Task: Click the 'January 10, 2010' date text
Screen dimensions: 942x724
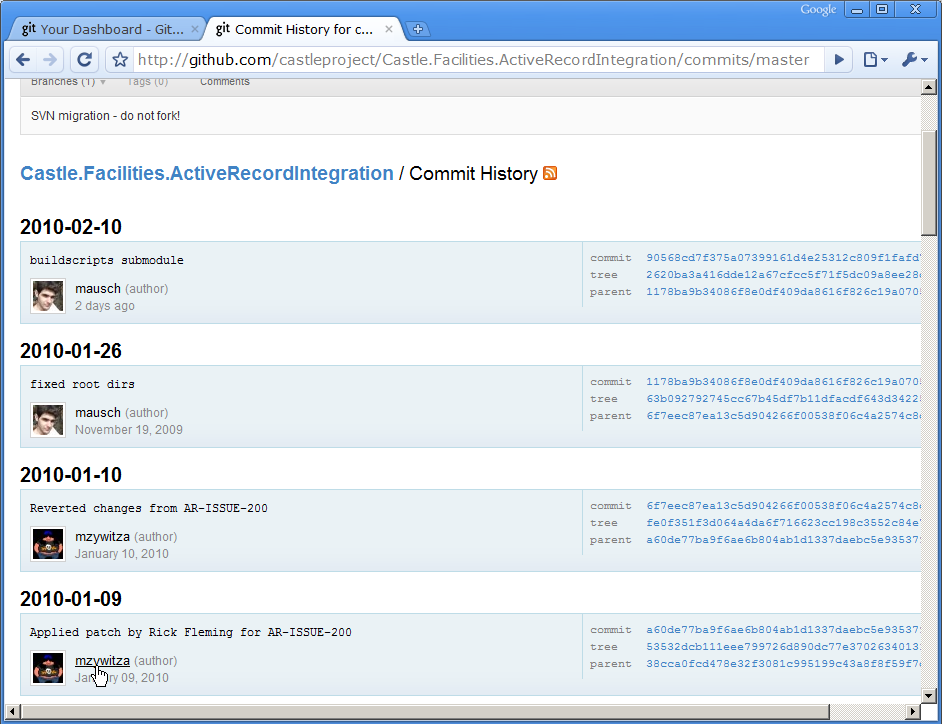Action: [121, 554]
